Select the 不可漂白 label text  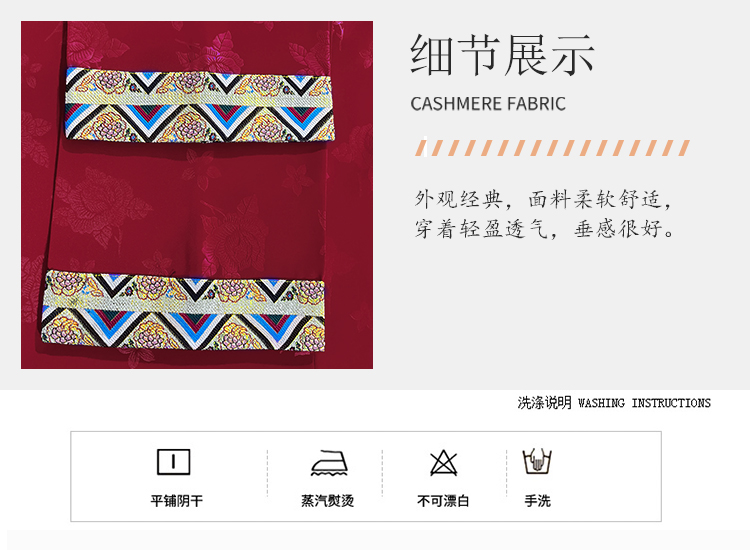443,501
